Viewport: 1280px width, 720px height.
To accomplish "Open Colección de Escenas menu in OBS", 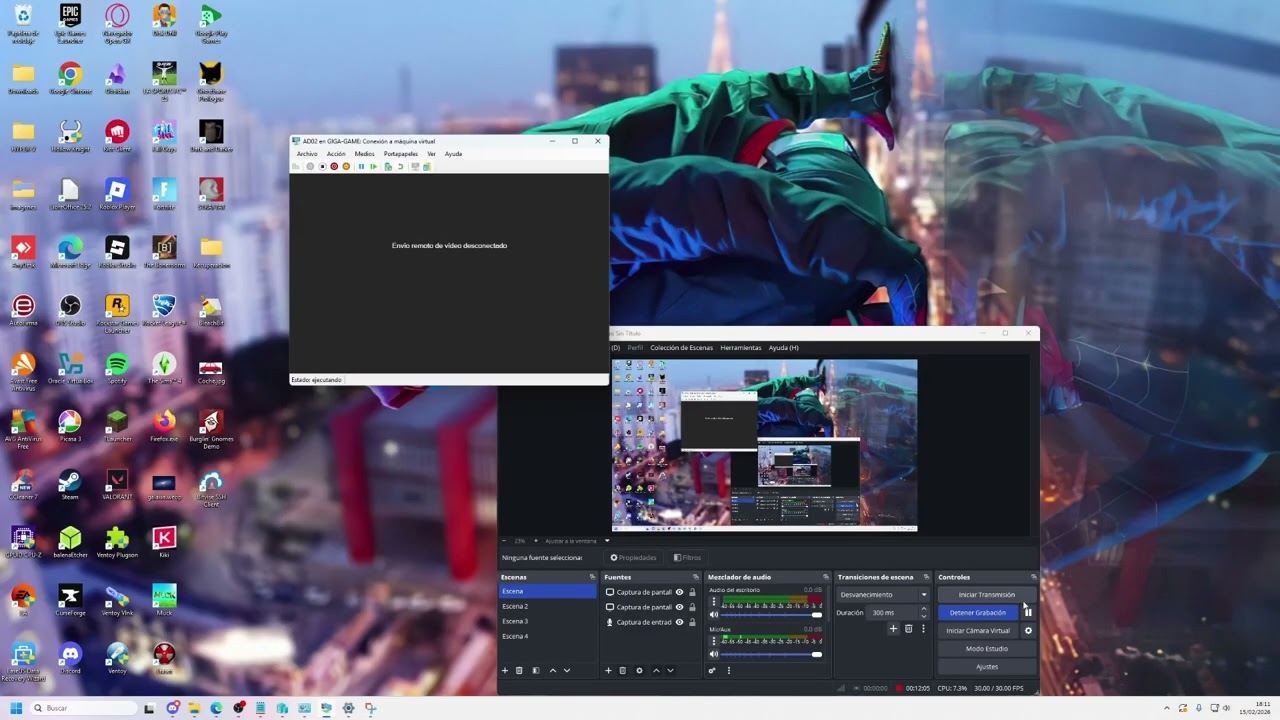I will pos(681,347).
